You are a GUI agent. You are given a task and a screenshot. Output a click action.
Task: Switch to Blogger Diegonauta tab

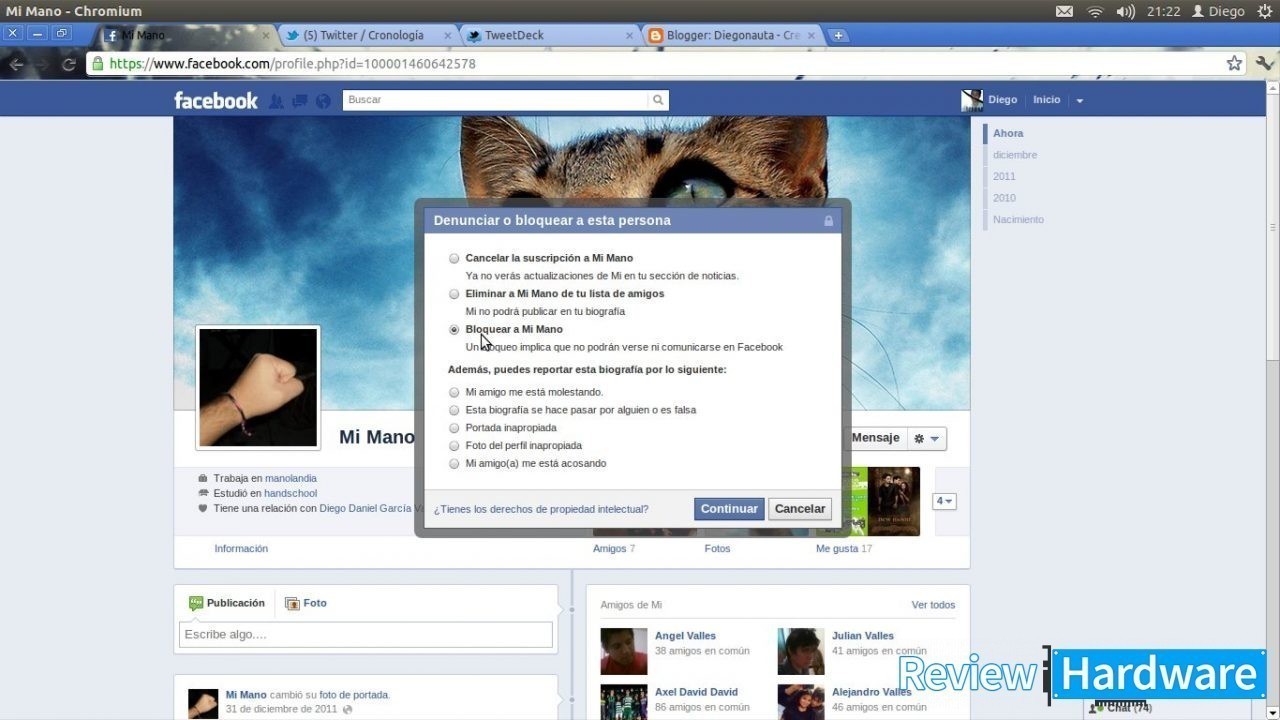[735, 35]
